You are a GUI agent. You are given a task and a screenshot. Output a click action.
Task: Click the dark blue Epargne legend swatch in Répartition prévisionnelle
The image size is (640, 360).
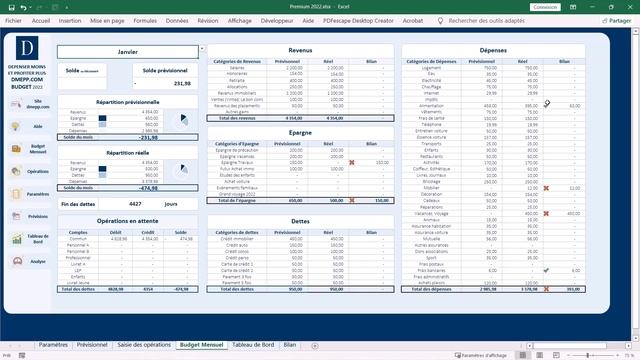102,118
